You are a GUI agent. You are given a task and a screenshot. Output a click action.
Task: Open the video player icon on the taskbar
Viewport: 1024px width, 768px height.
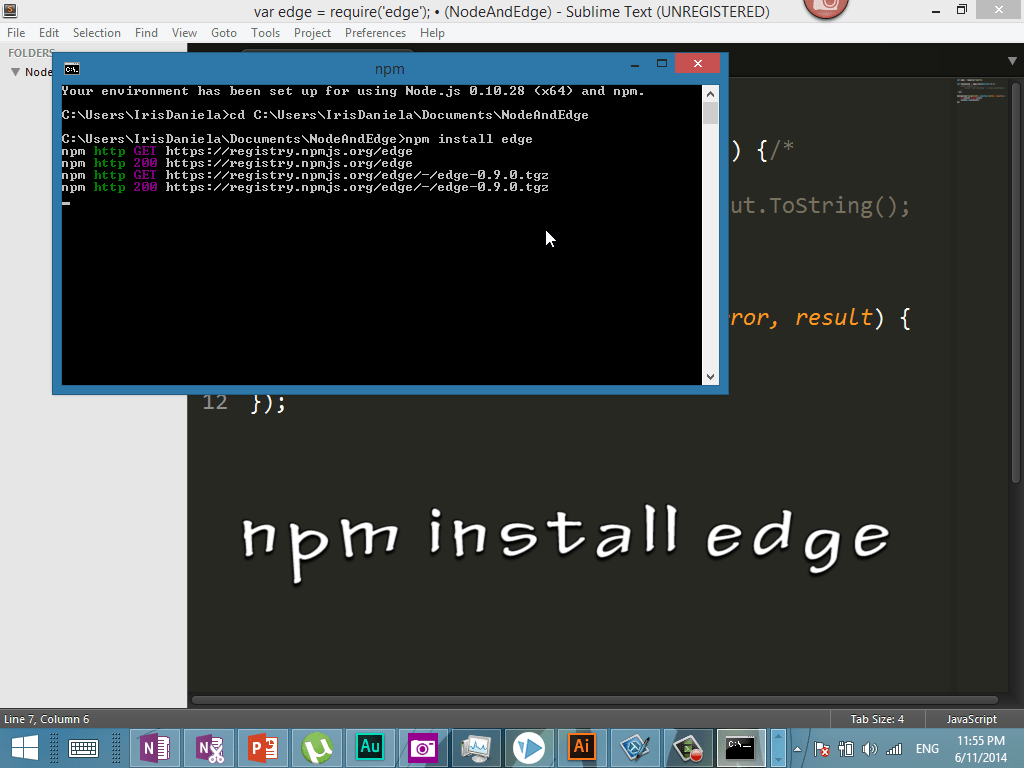(x=529, y=747)
